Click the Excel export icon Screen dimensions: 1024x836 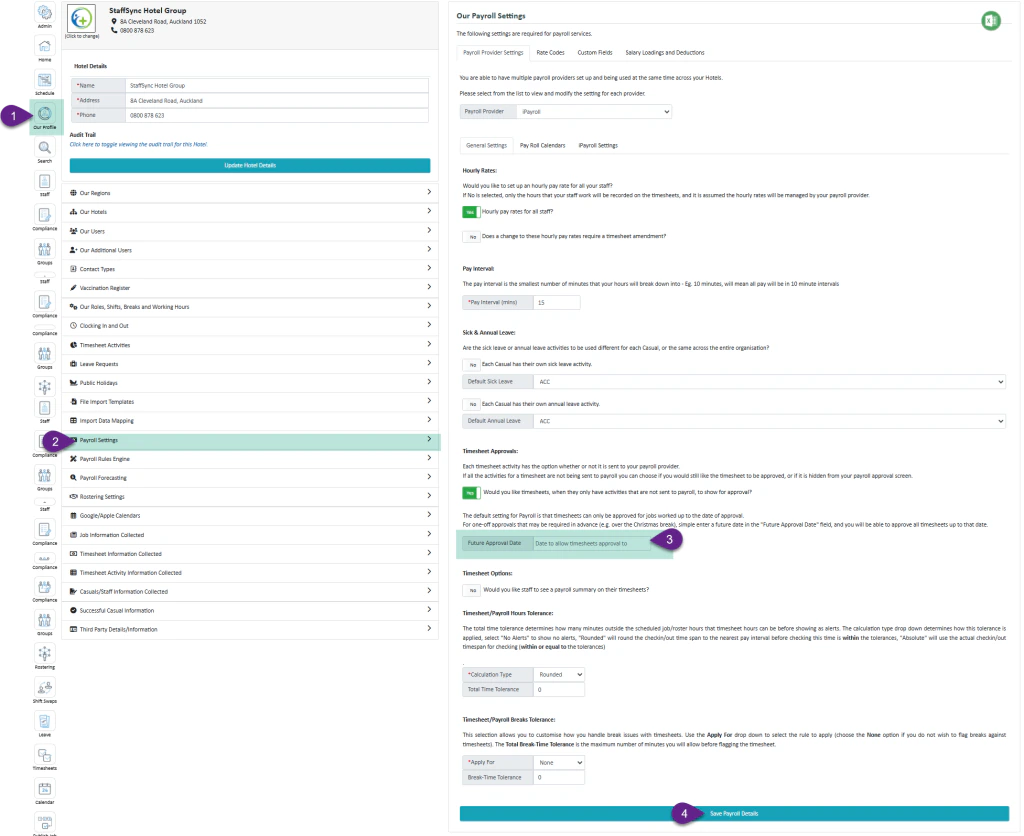click(991, 21)
